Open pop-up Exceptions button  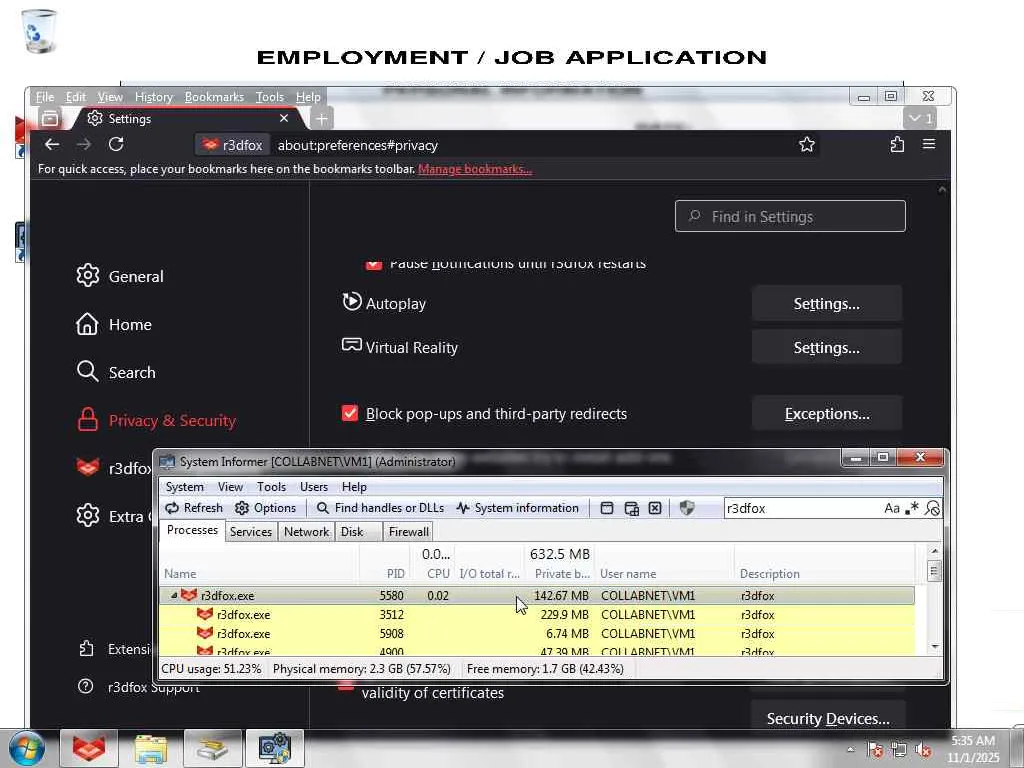pyautogui.click(x=826, y=413)
